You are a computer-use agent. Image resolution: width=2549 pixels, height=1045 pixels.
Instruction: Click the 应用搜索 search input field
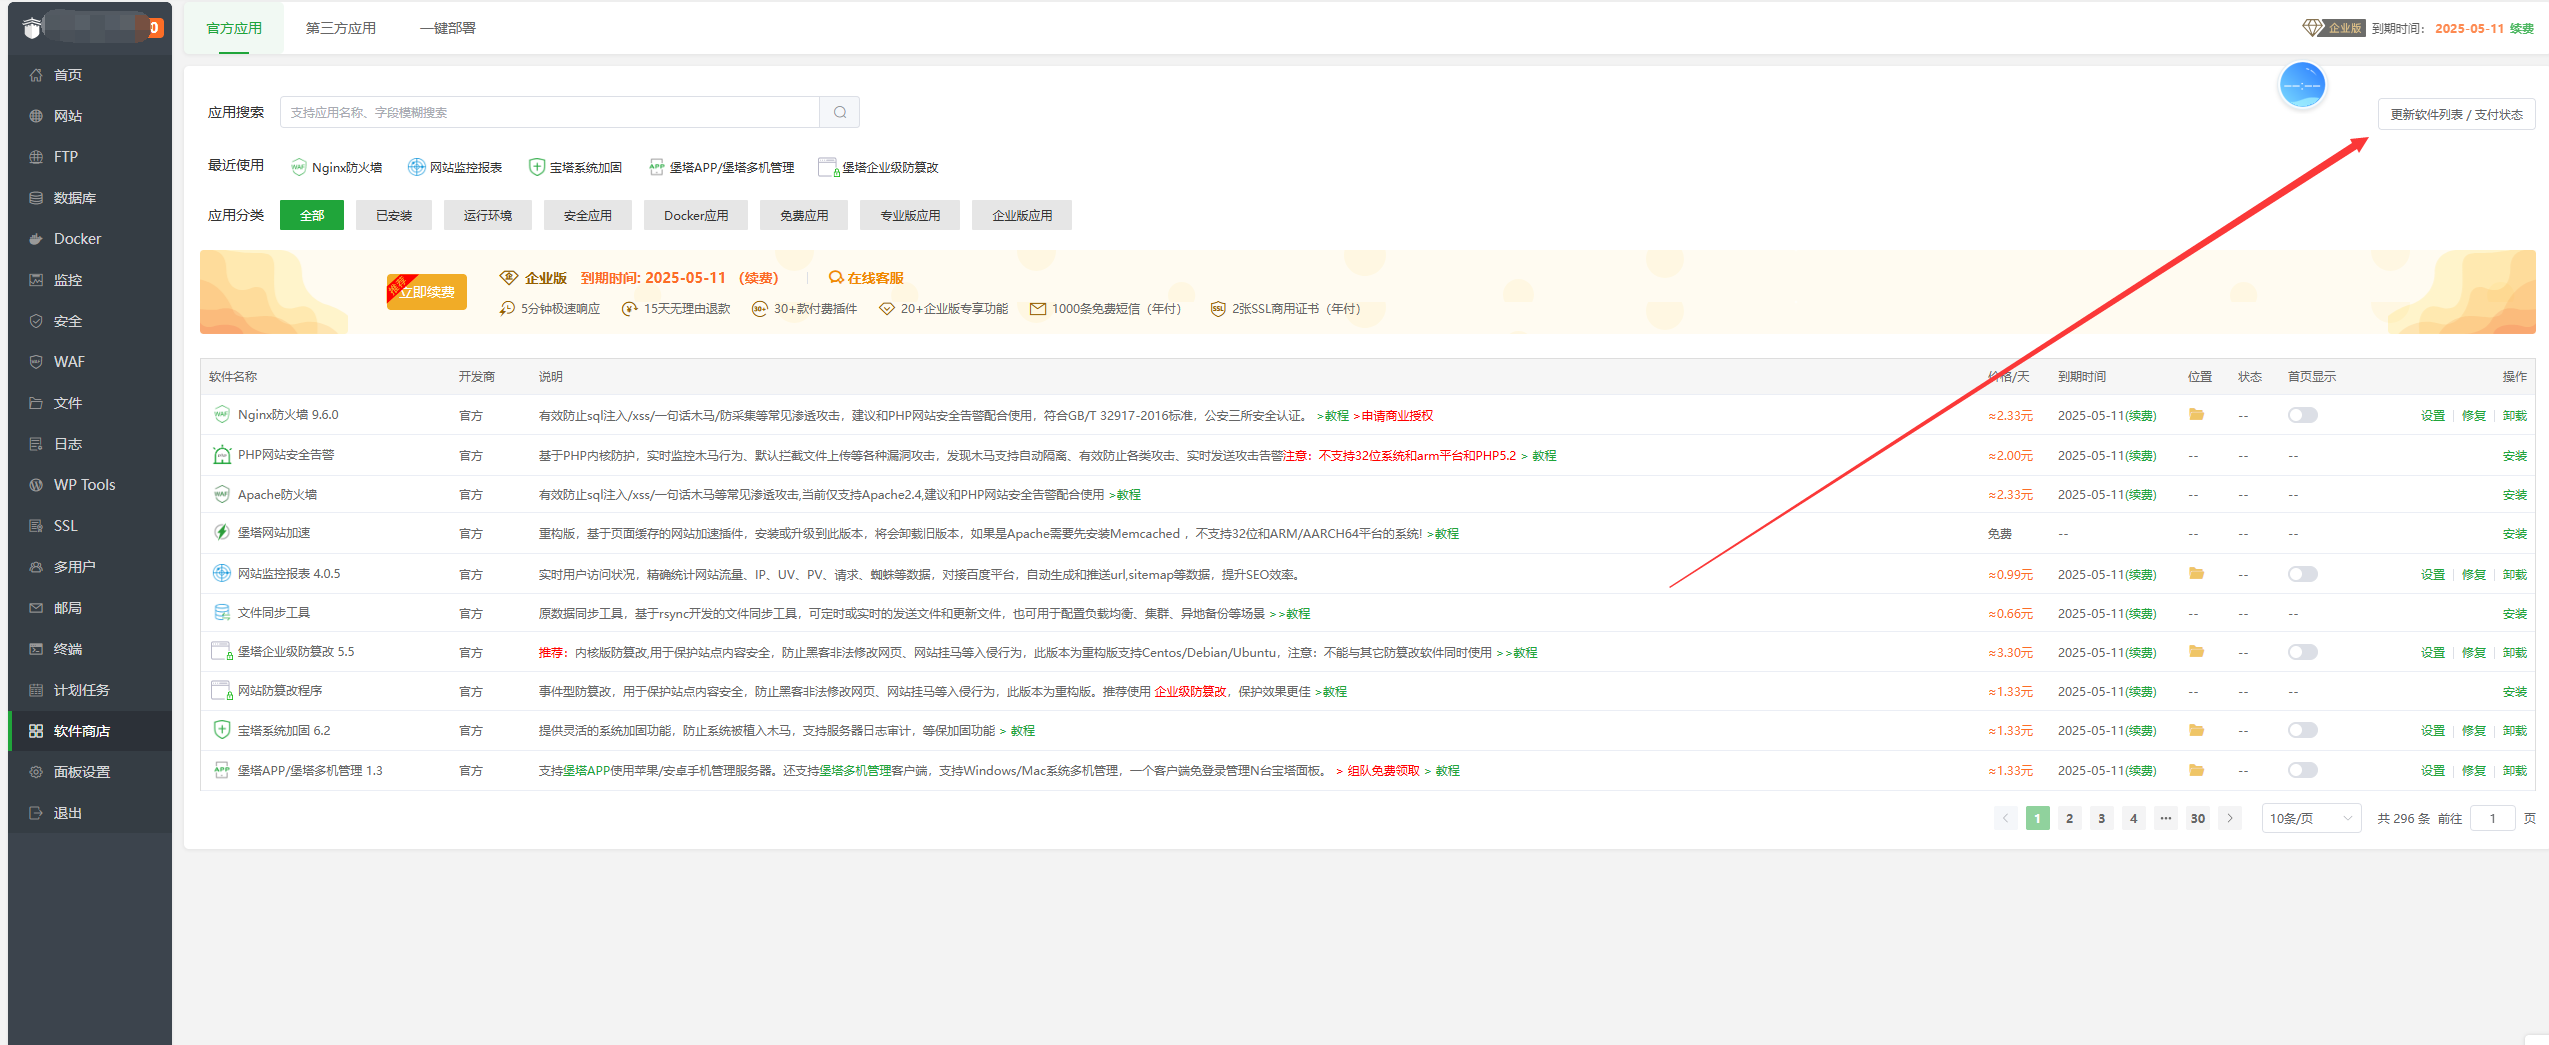click(549, 112)
